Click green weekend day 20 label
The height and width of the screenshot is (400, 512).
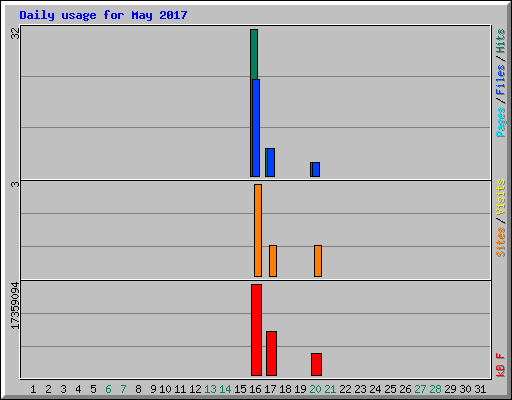click(x=315, y=389)
